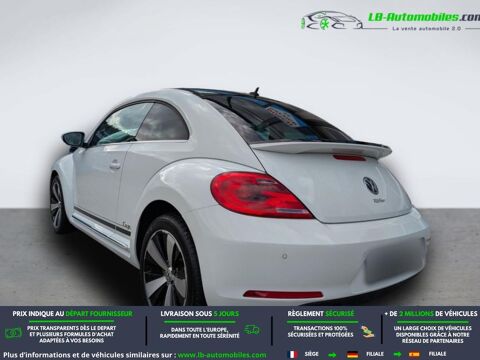Screen dimensions: 480x360
Task: Click the 'La vente automobile 2.0' tagline
Action: (x=427, y=29)
